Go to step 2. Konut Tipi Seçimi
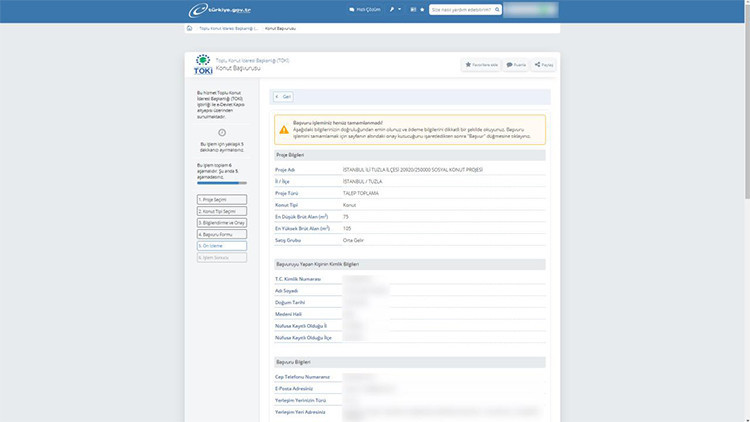The width and height of the screenshot is (750, 422). (x=221, y=211)
